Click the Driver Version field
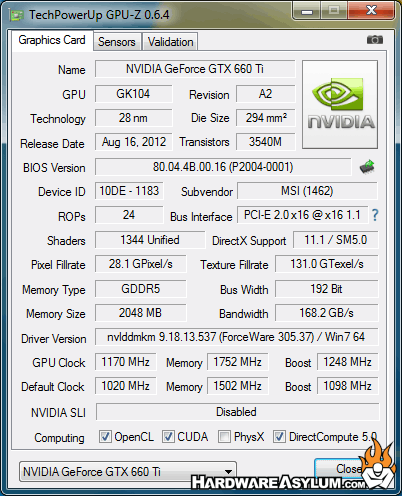 pos(237,337)
